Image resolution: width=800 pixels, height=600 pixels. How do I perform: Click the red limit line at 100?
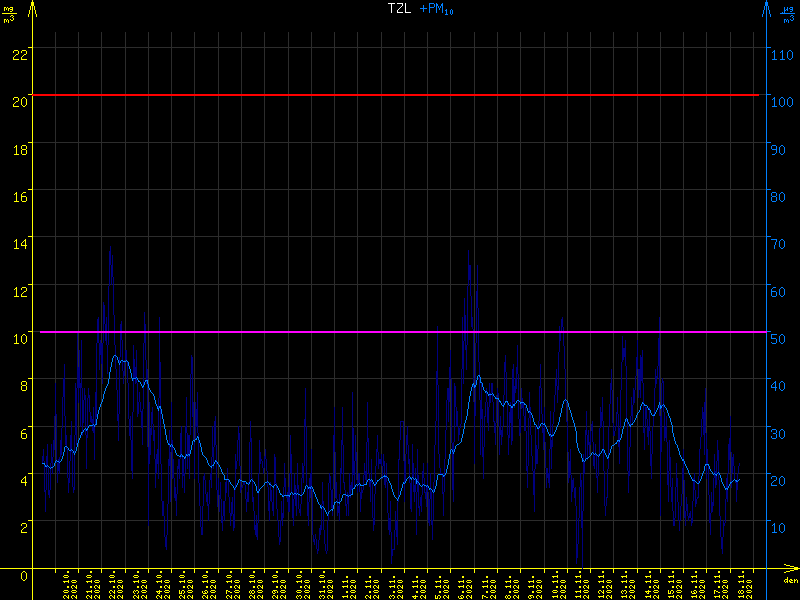[x=400, y=95]
